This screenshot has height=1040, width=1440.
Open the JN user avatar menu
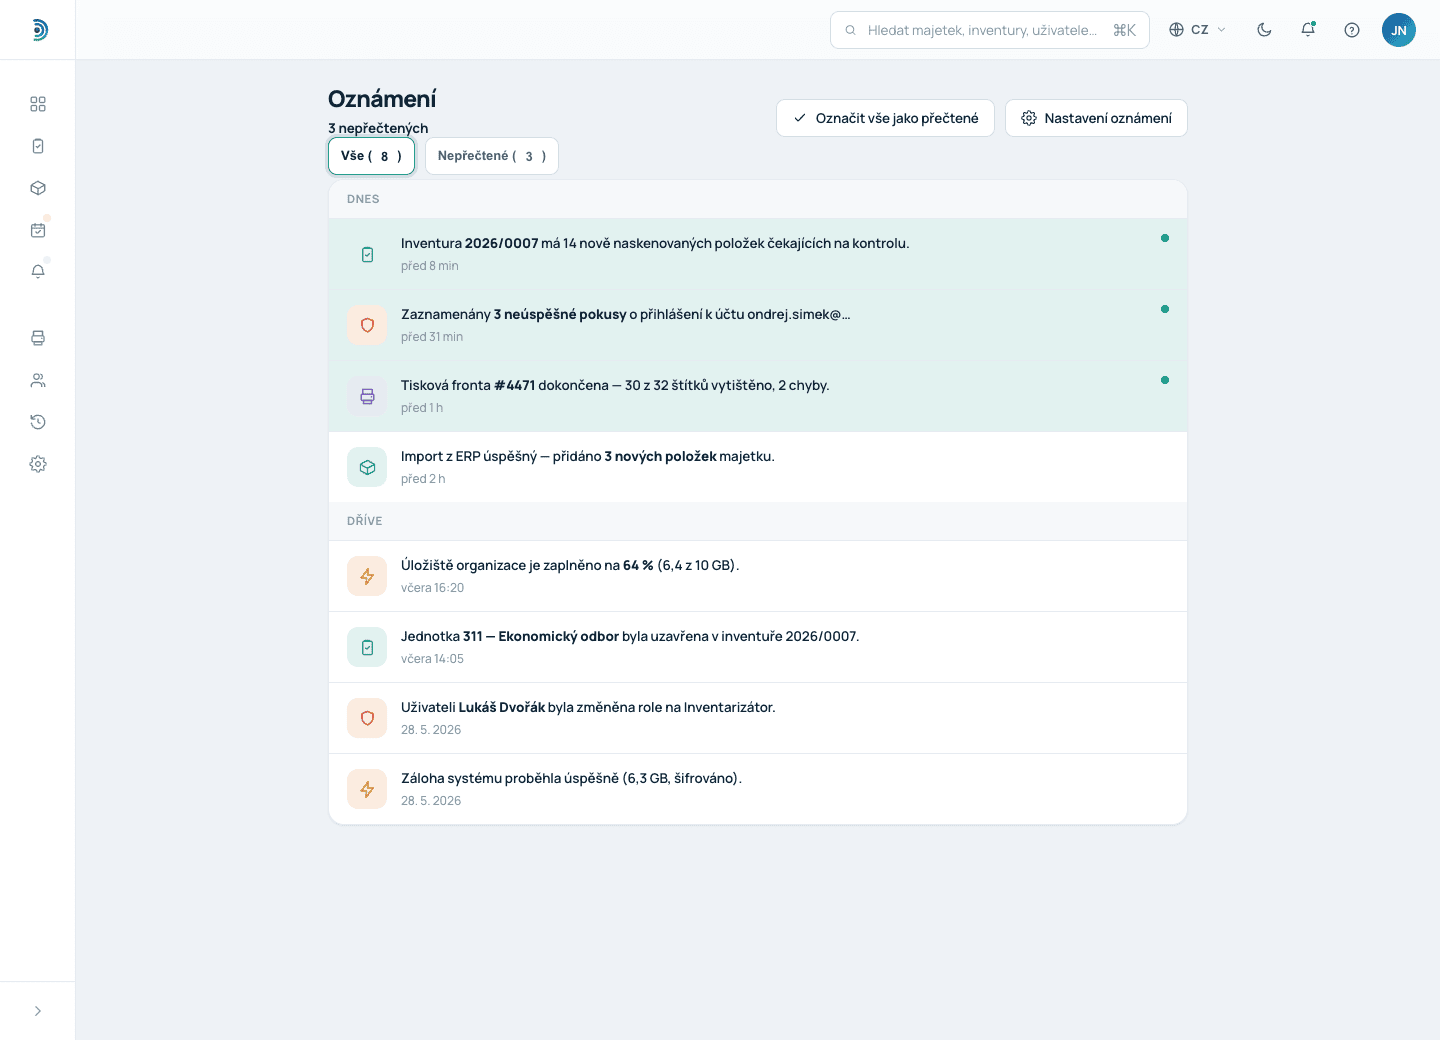[1399, 30]
